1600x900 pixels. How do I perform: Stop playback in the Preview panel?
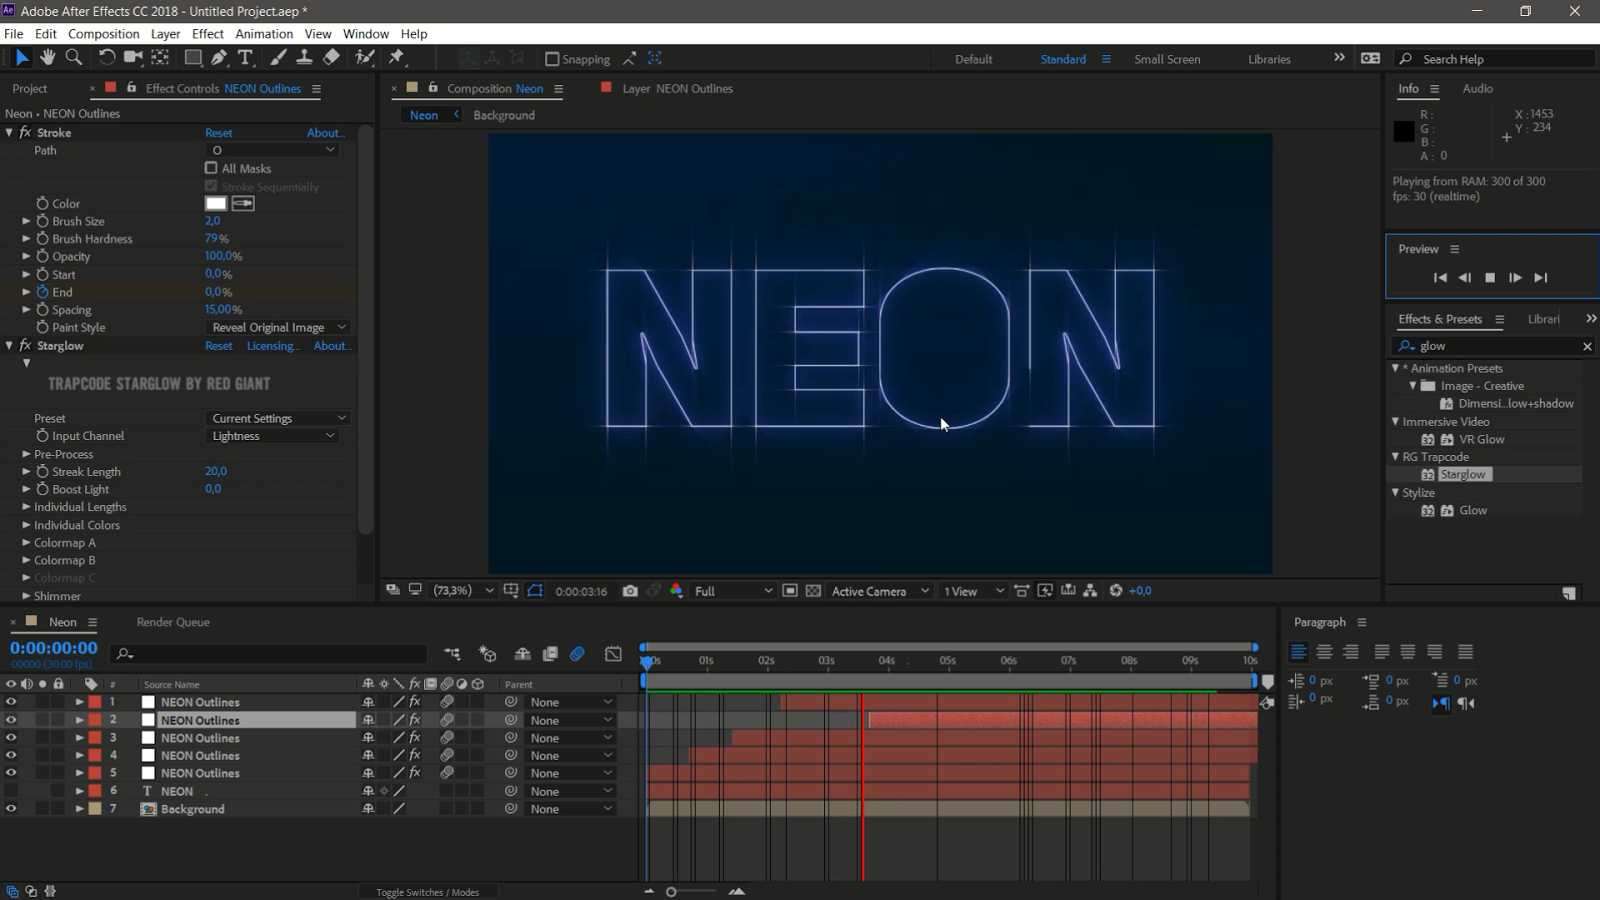point(1490,278)
